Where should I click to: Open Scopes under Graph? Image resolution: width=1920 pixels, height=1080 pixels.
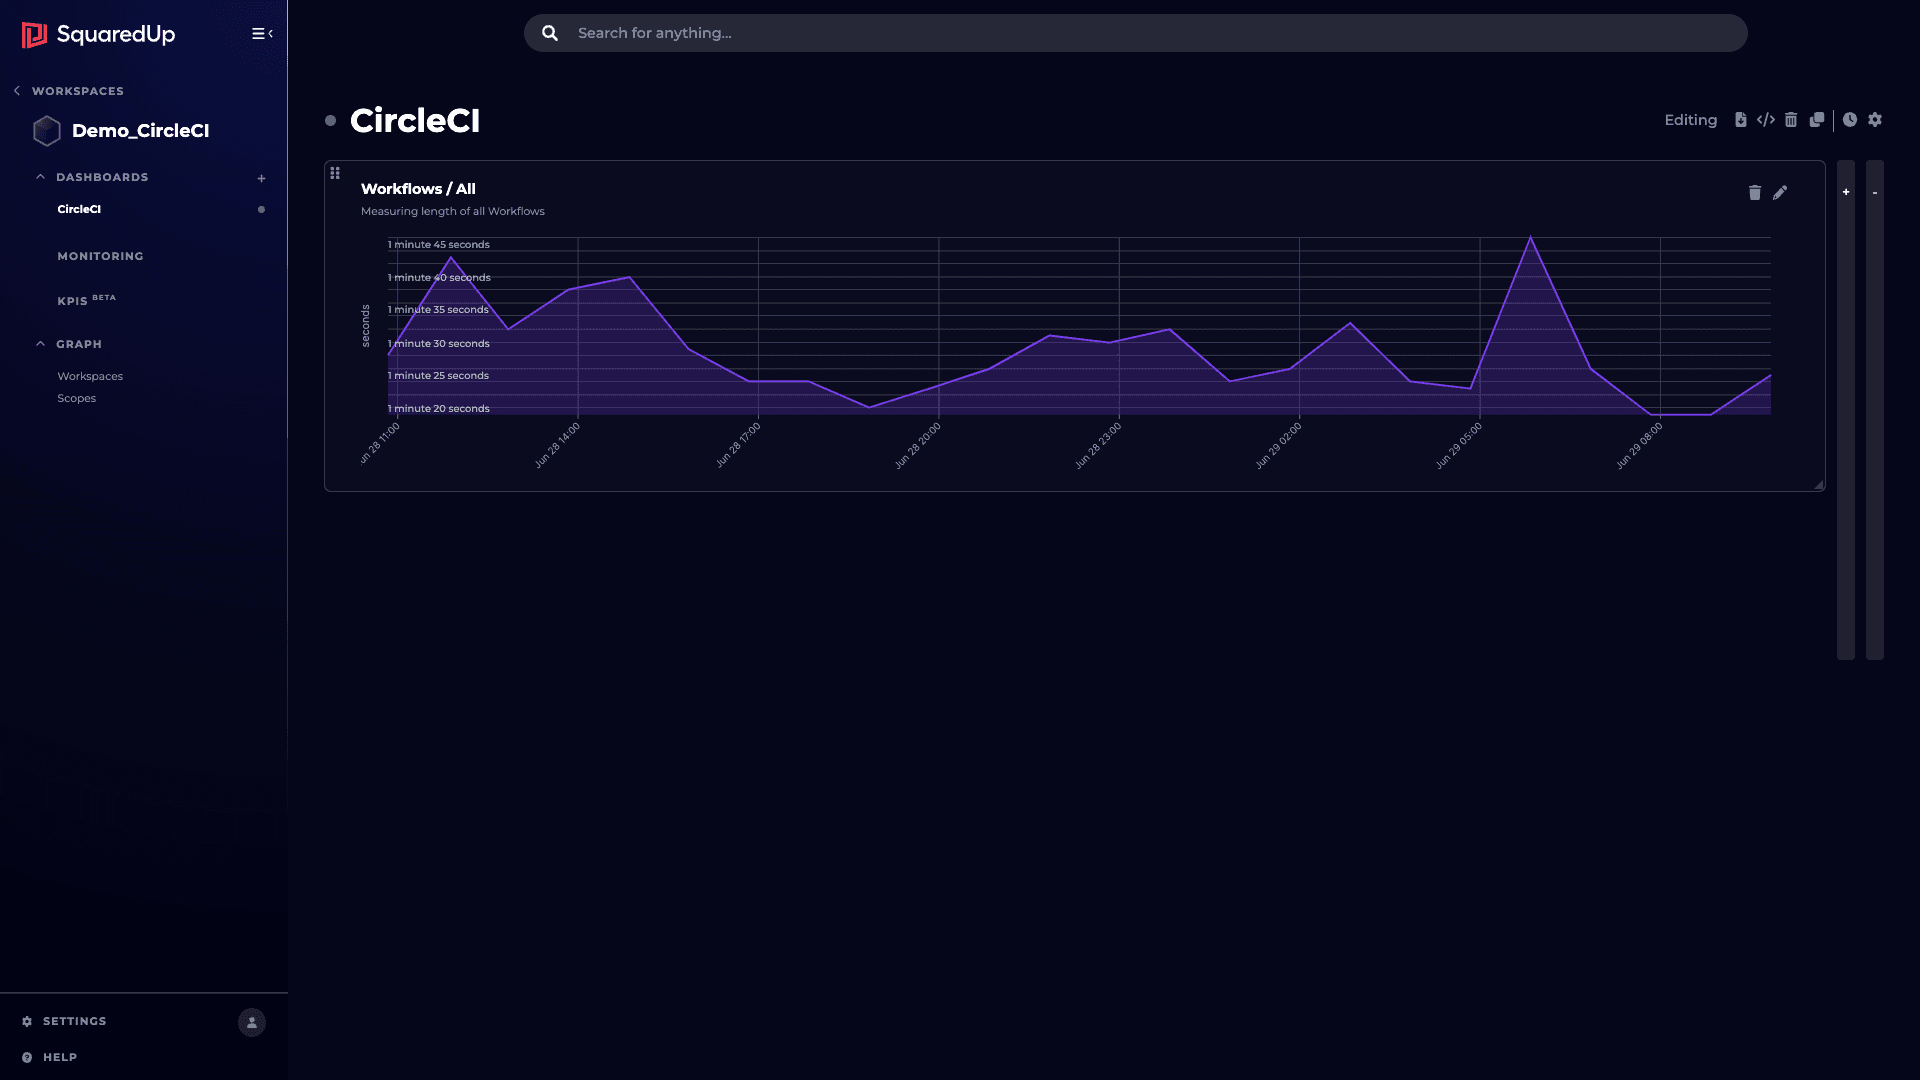pyautogui.click(x=76, y=398)
